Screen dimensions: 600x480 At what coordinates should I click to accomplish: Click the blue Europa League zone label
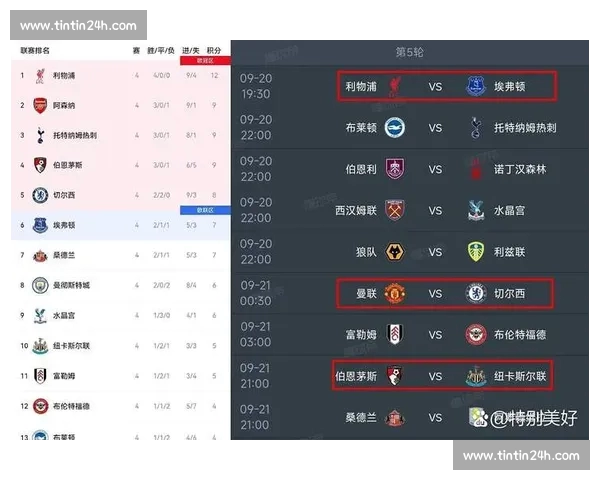tap(205, 210)
